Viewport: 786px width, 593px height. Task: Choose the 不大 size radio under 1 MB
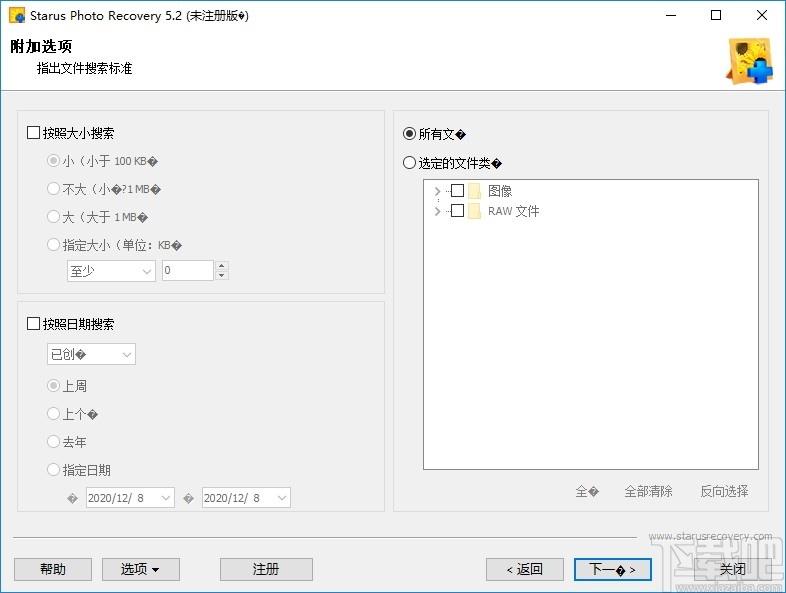[x=53, y=189]
